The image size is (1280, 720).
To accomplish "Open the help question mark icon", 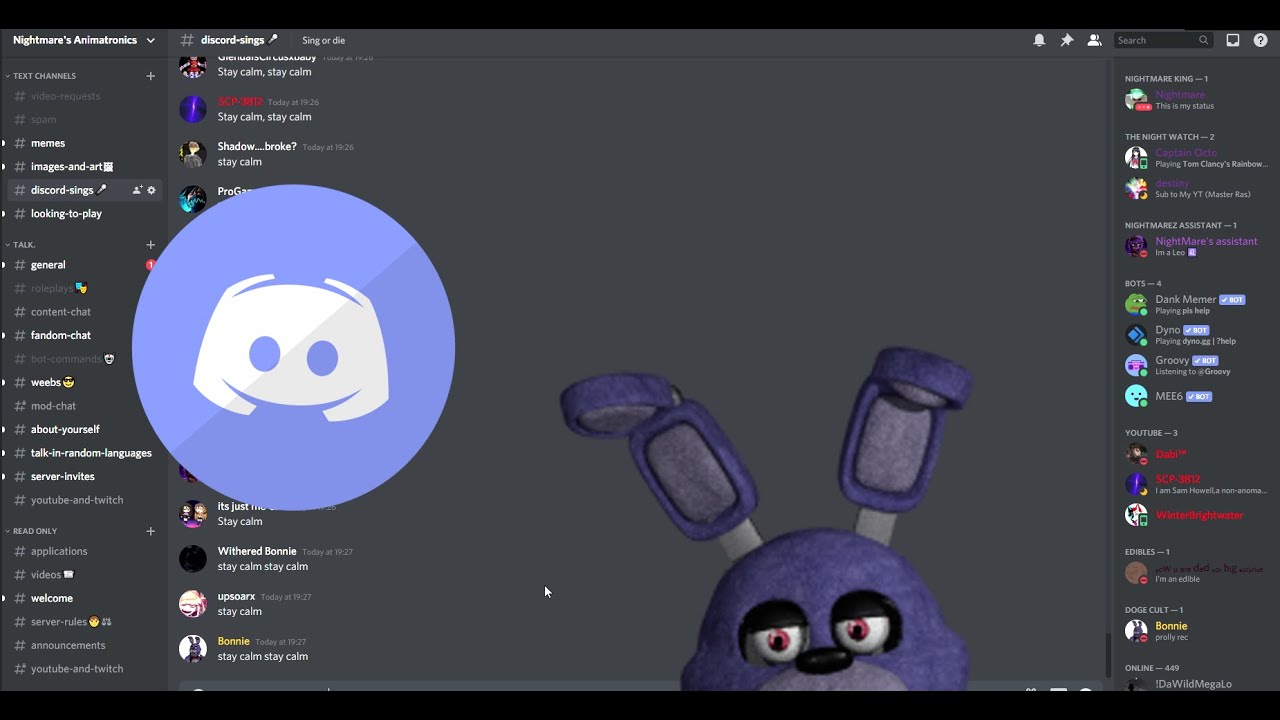I will point(1260,40).
